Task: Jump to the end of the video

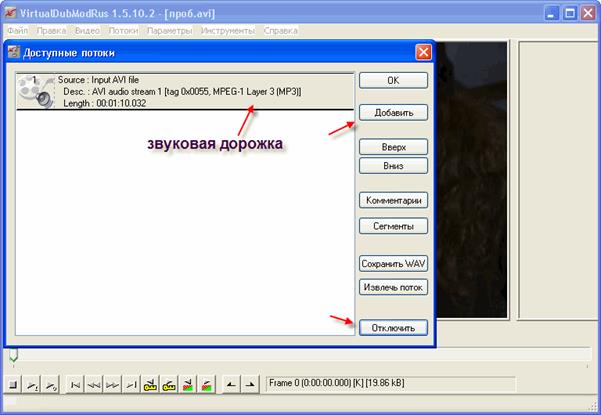Action: tap(131, 384)
